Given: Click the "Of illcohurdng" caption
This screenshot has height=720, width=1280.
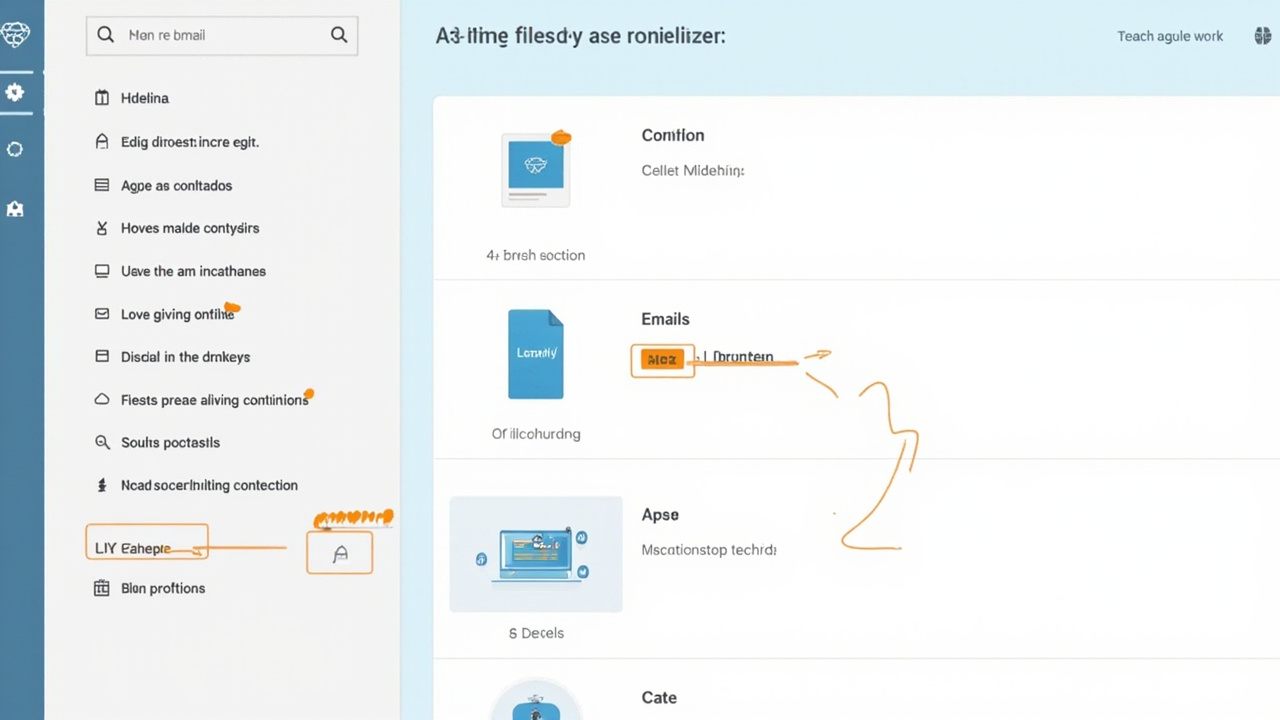Looking at the screenshot, I should point(536,434).
